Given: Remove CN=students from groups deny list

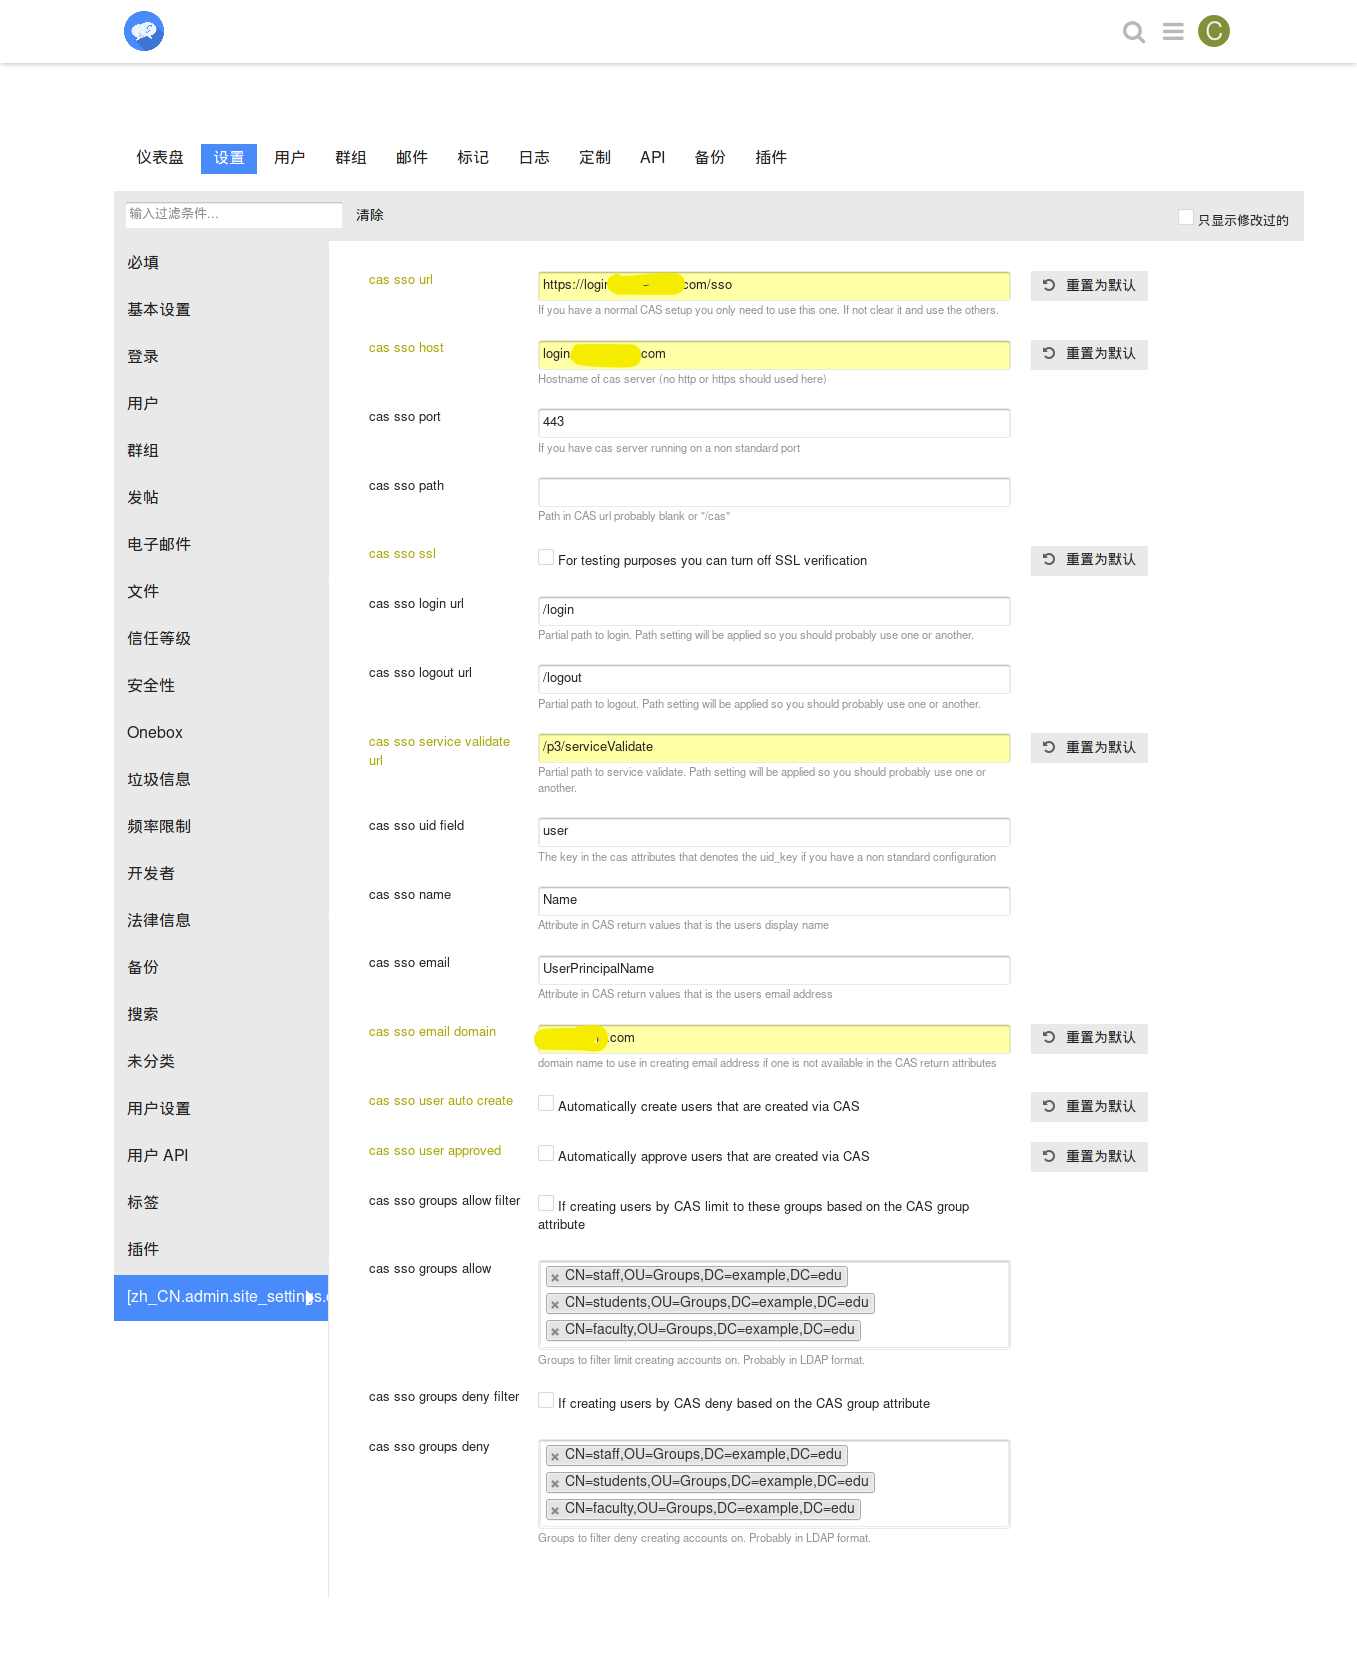Looking at the screenshot, I should click(x=555, y=1483).
